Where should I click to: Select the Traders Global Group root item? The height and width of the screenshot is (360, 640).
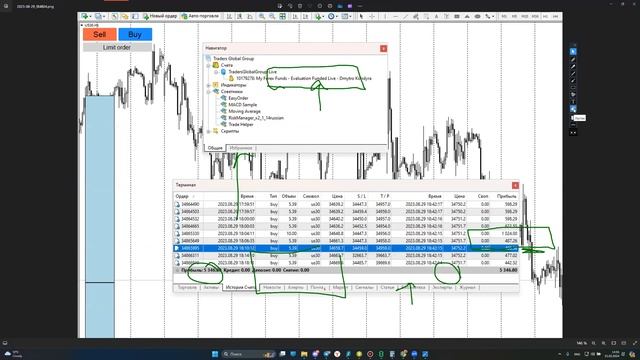click(233, 59)
